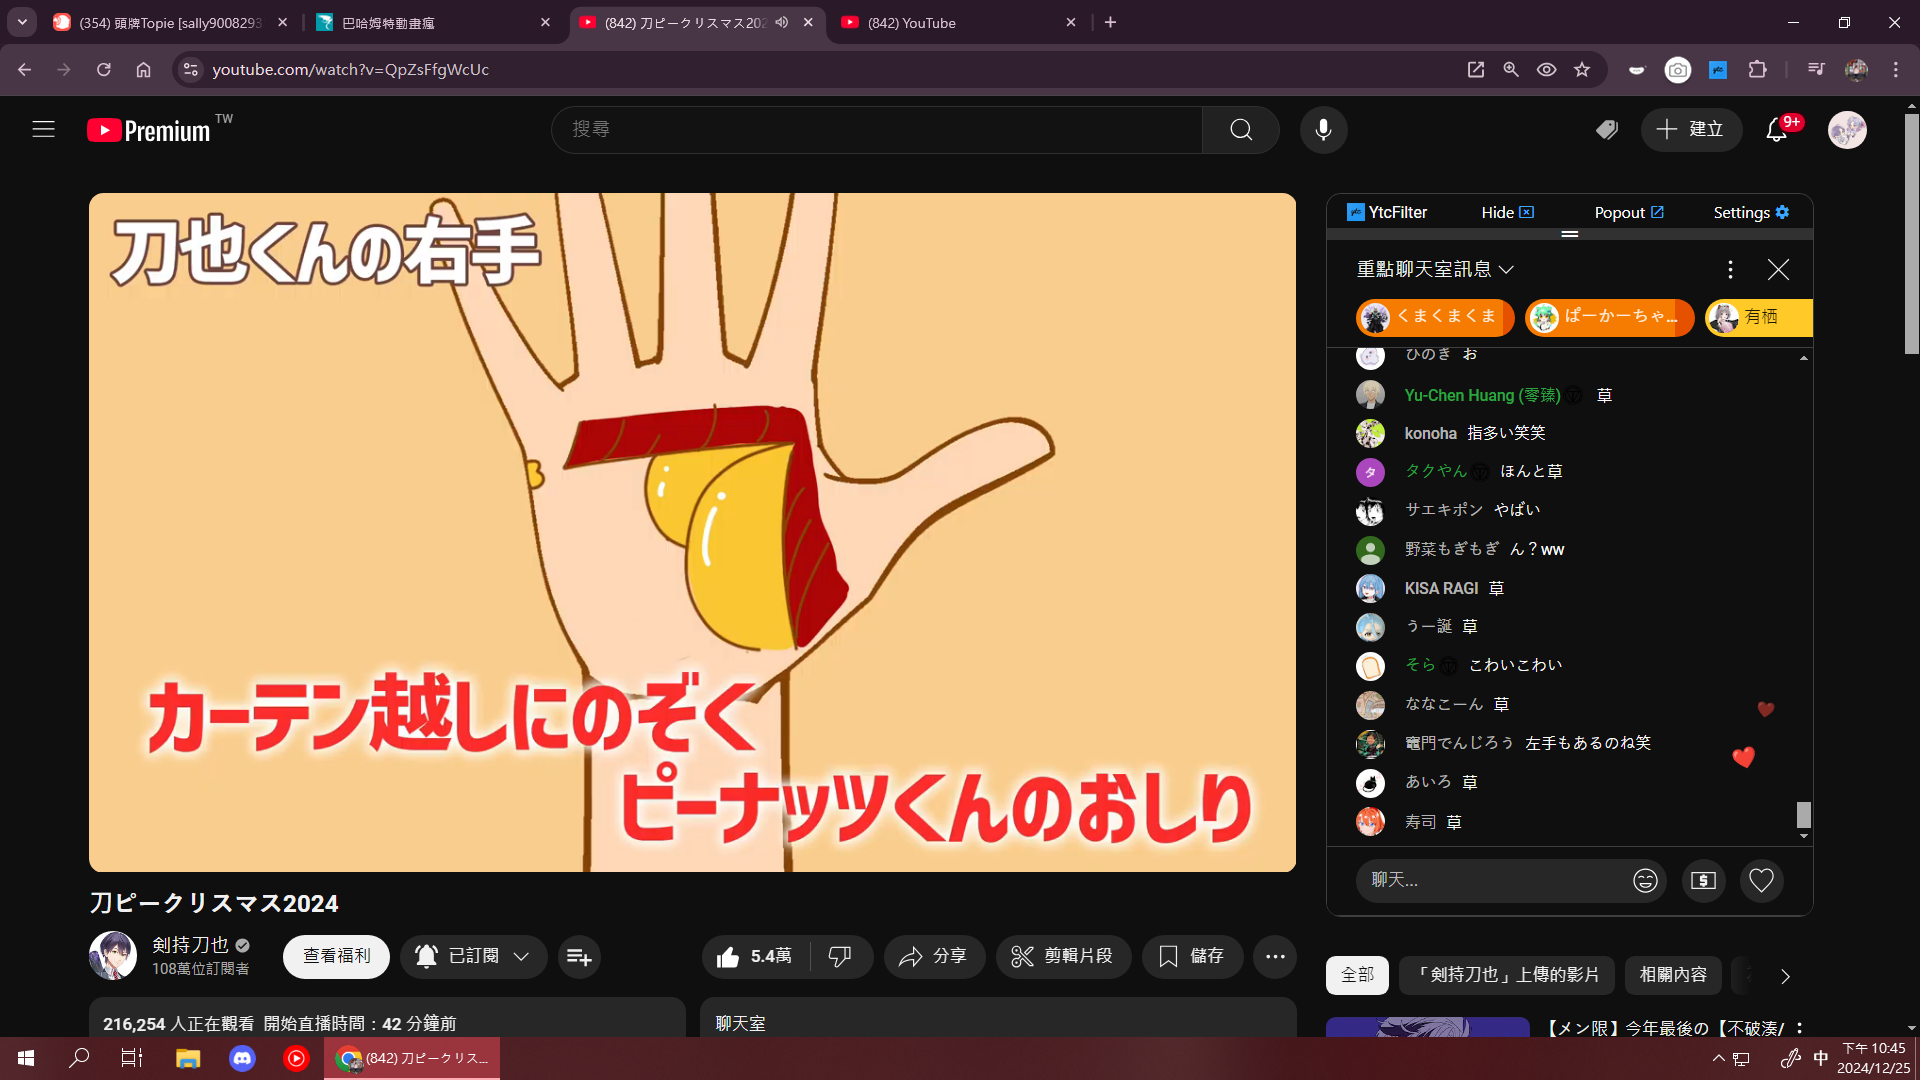Open the YouTube hamburger guide menu
The height and width of the screenshot is (1080, 1920).
click(43, 129)
